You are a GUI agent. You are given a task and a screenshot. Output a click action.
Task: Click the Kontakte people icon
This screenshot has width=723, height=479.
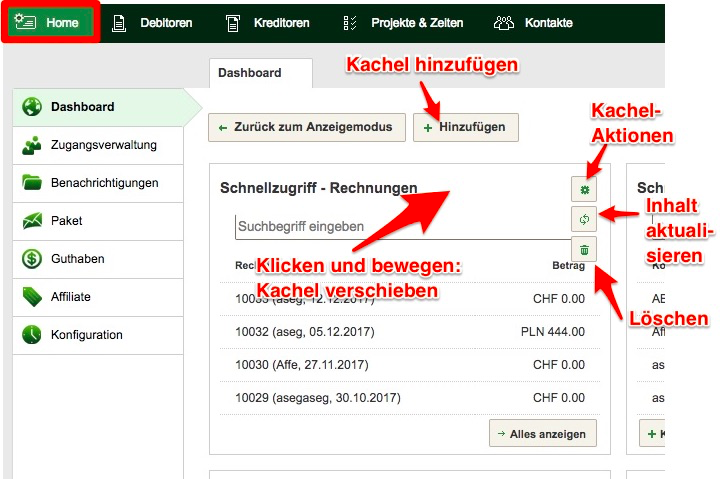coord(504,23)
